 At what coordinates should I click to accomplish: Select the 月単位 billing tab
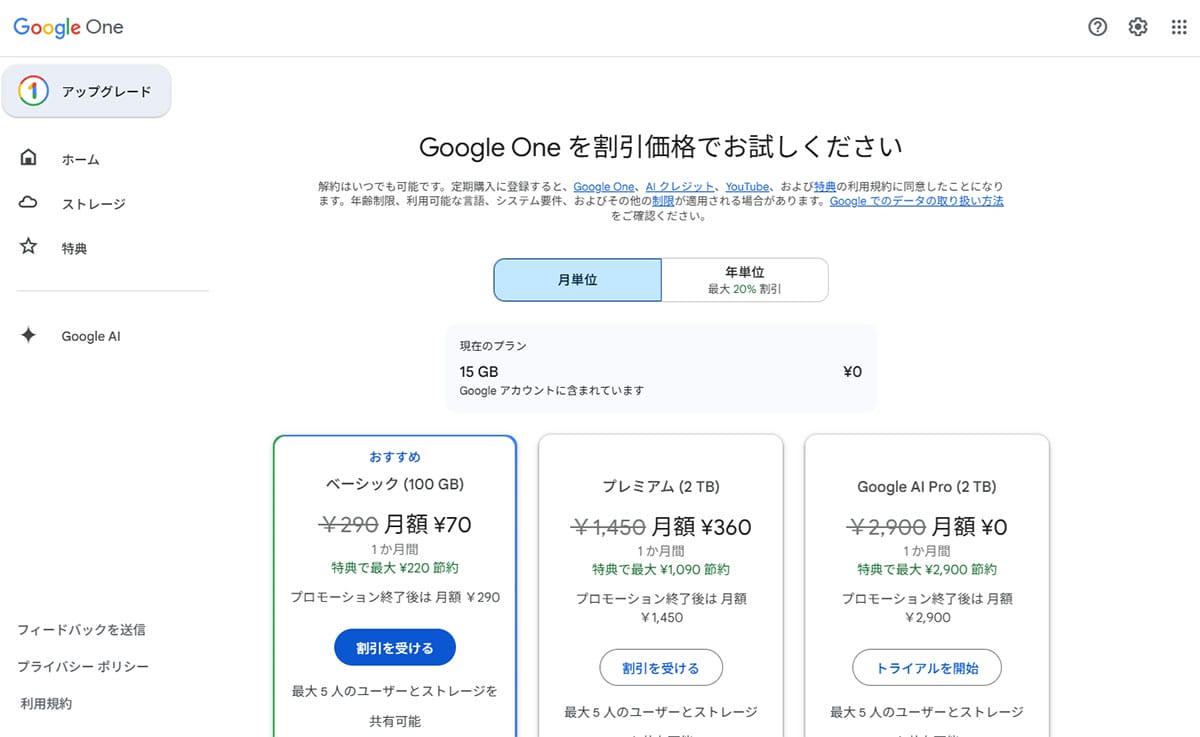click(577, 280)
